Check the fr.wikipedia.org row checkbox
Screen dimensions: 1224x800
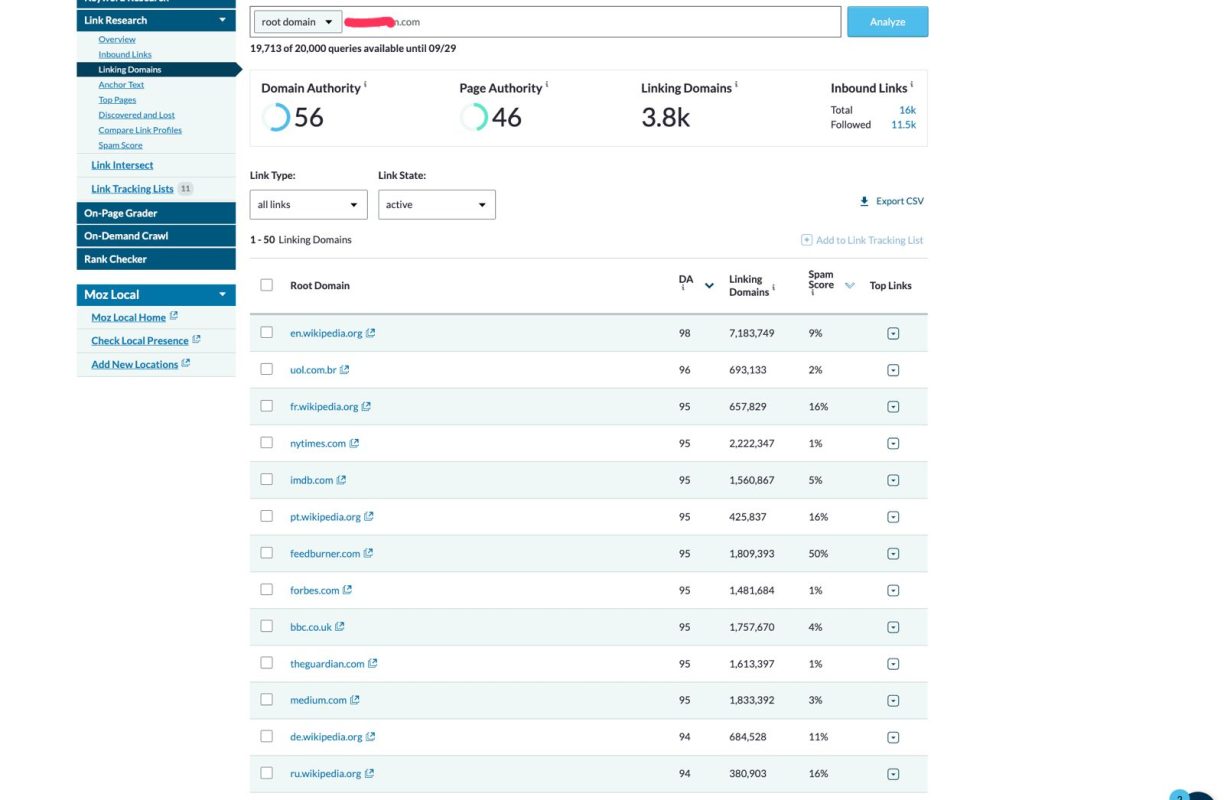pyautogui.click(x=267, y=406)
